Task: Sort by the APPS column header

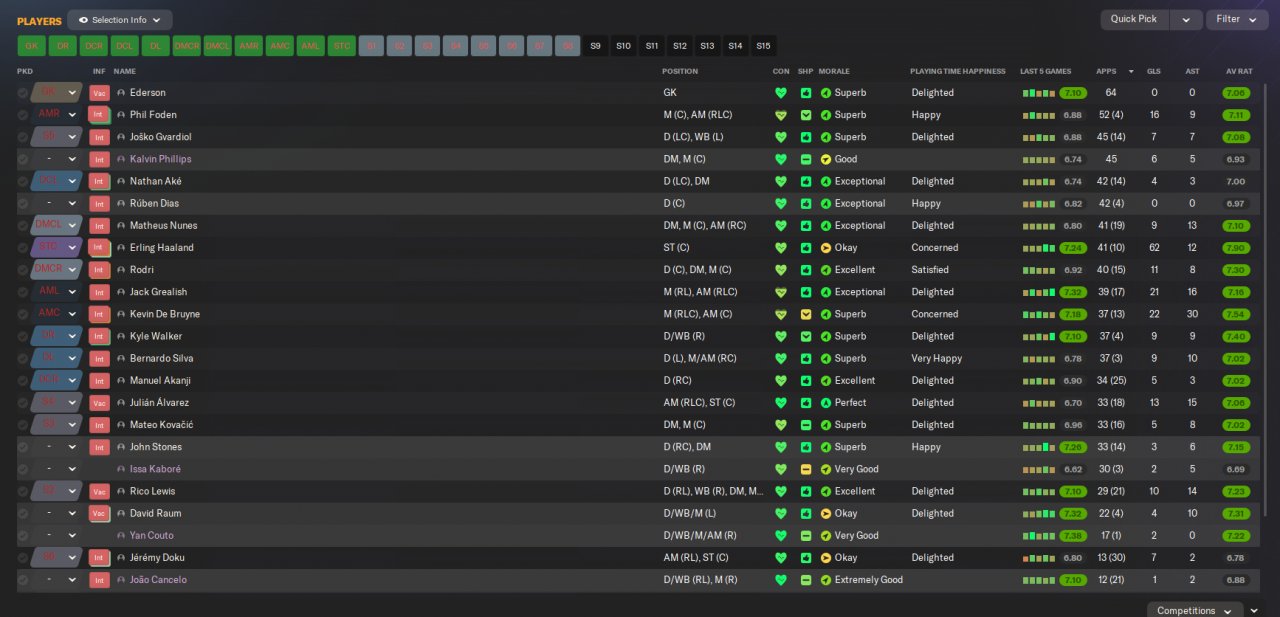Action: coord(1106,72)
